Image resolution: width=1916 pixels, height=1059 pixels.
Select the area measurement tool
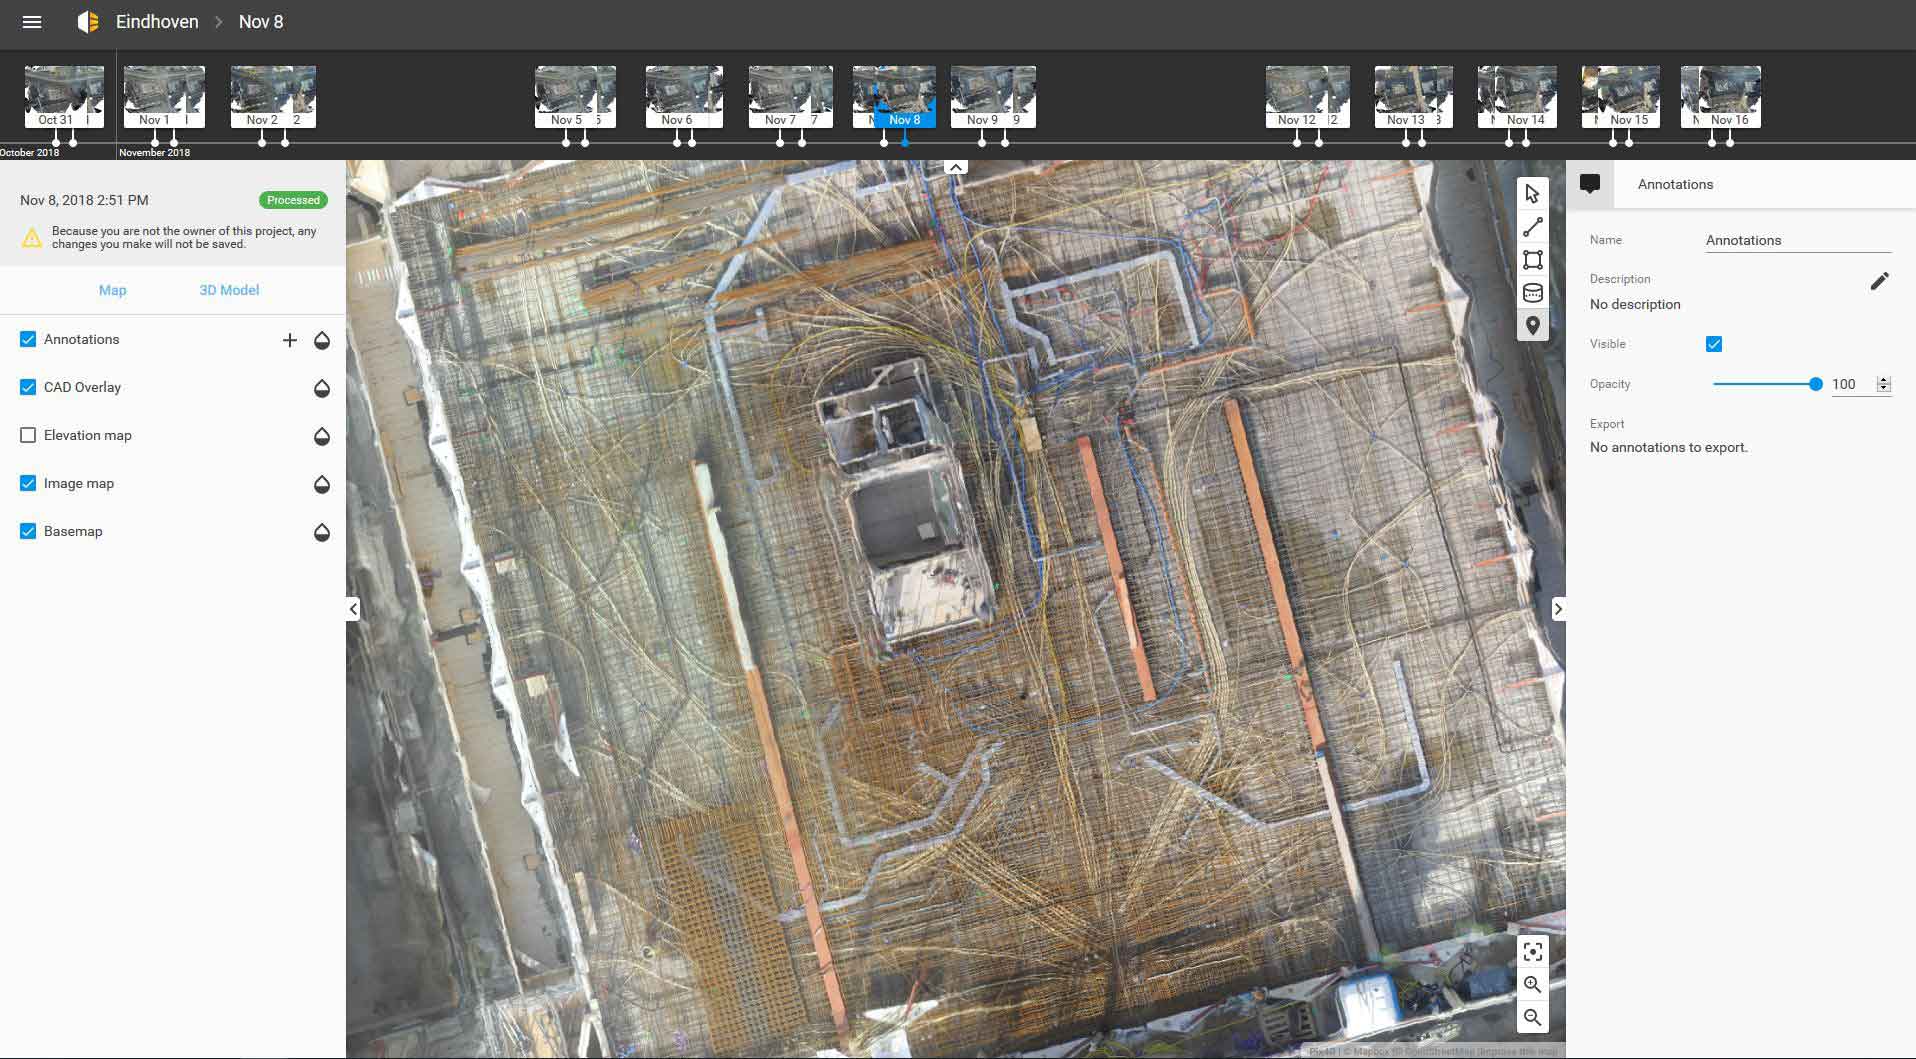1533,260
